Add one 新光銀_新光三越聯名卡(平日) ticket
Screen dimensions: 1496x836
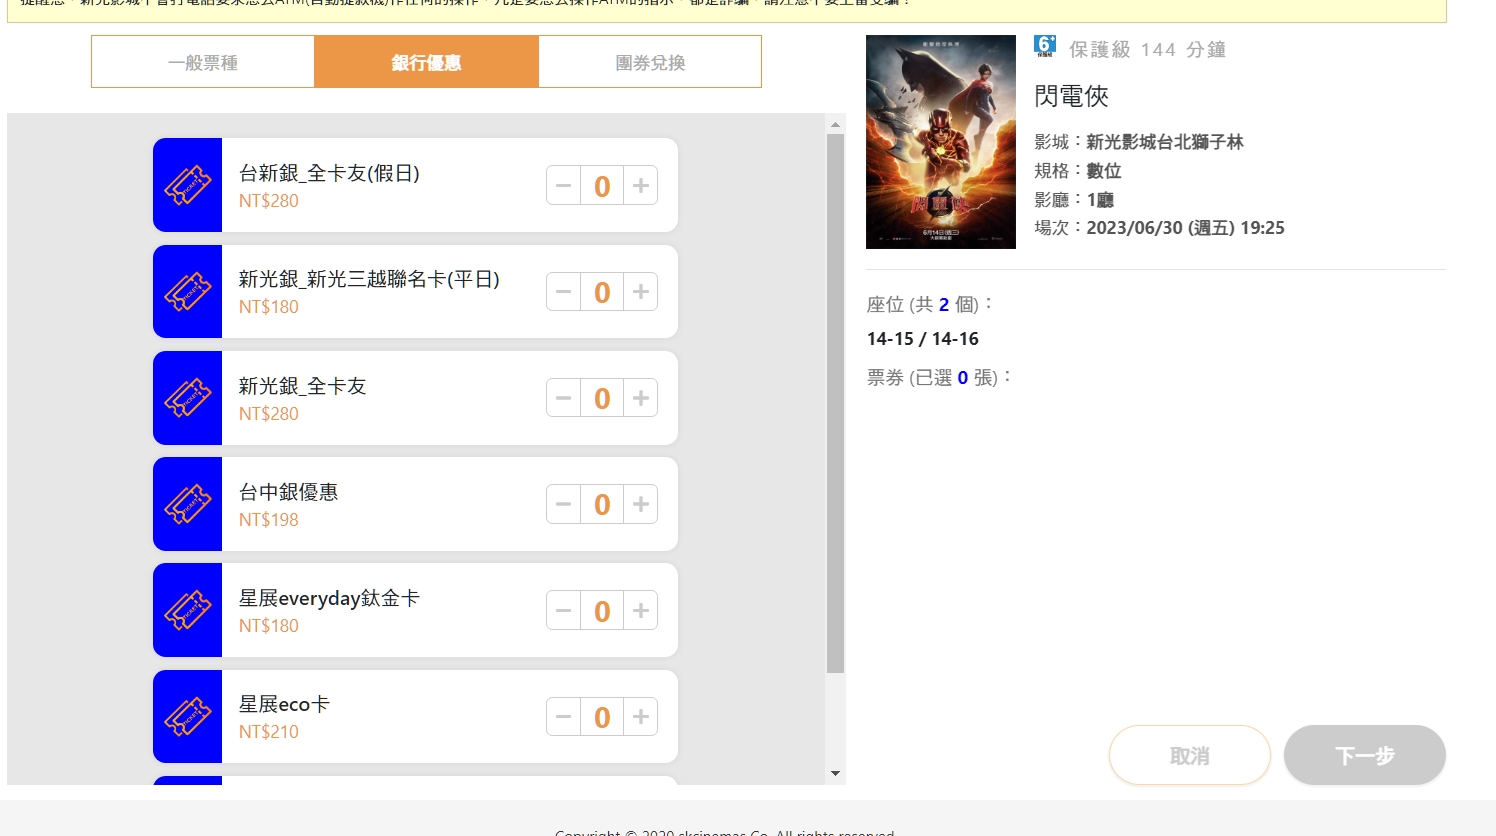pos(641,292)
